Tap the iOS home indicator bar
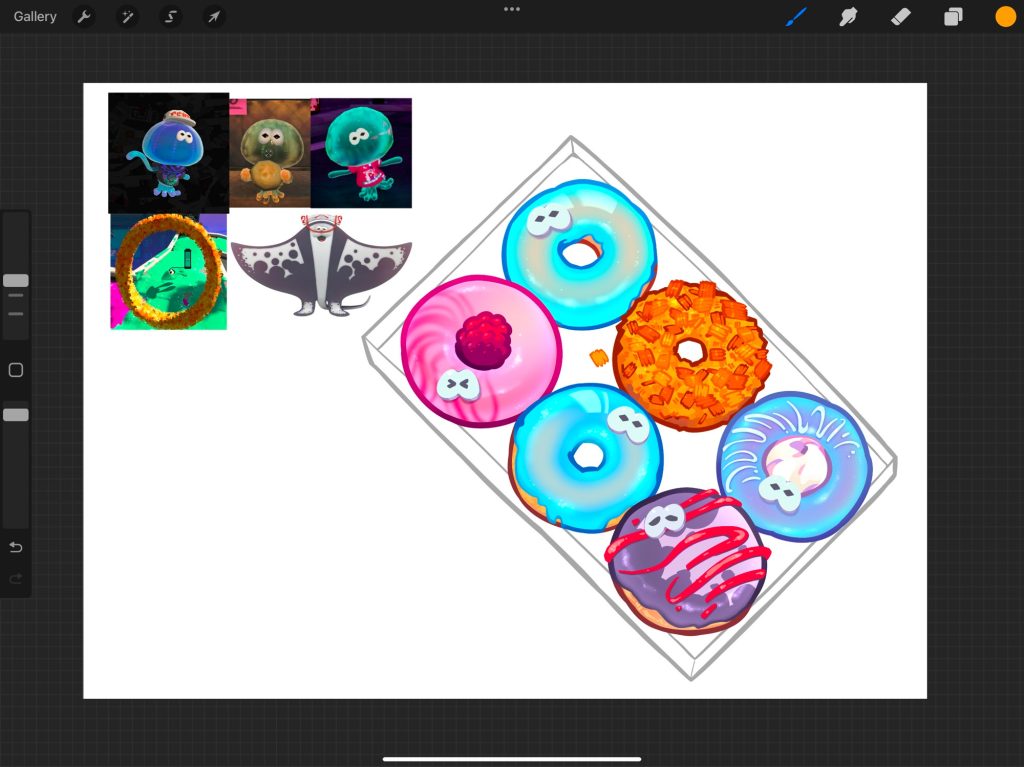 tap(512, 759)
